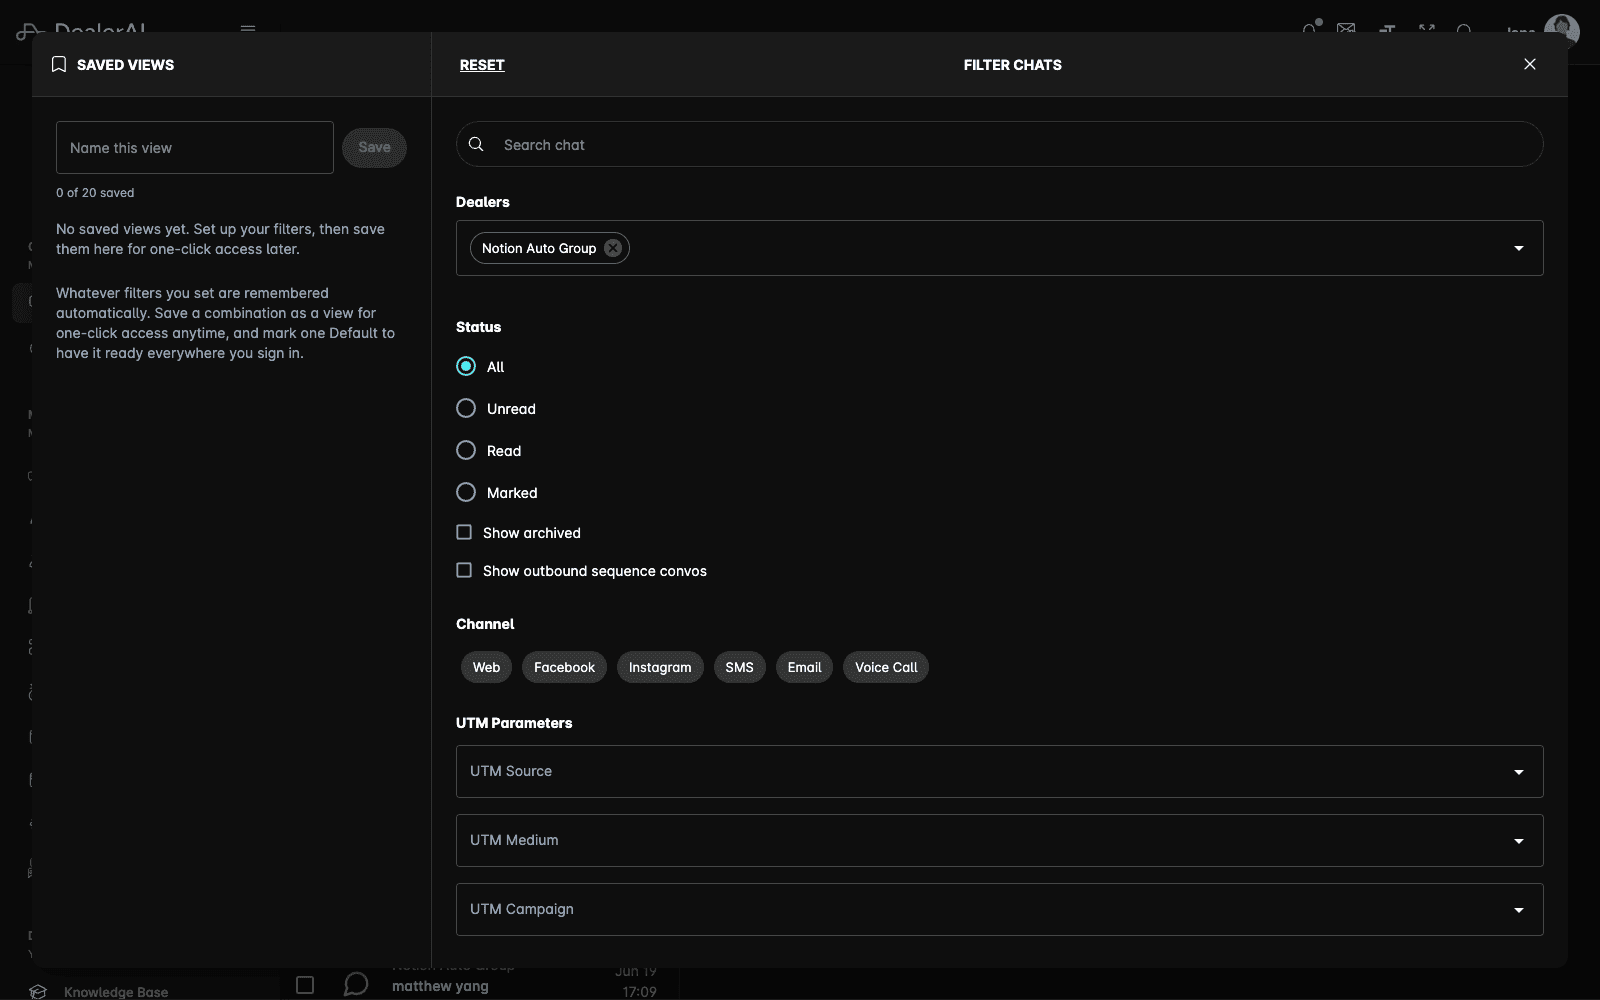Open the matthew yang conversation
1600x1000 pixels.
440,986
